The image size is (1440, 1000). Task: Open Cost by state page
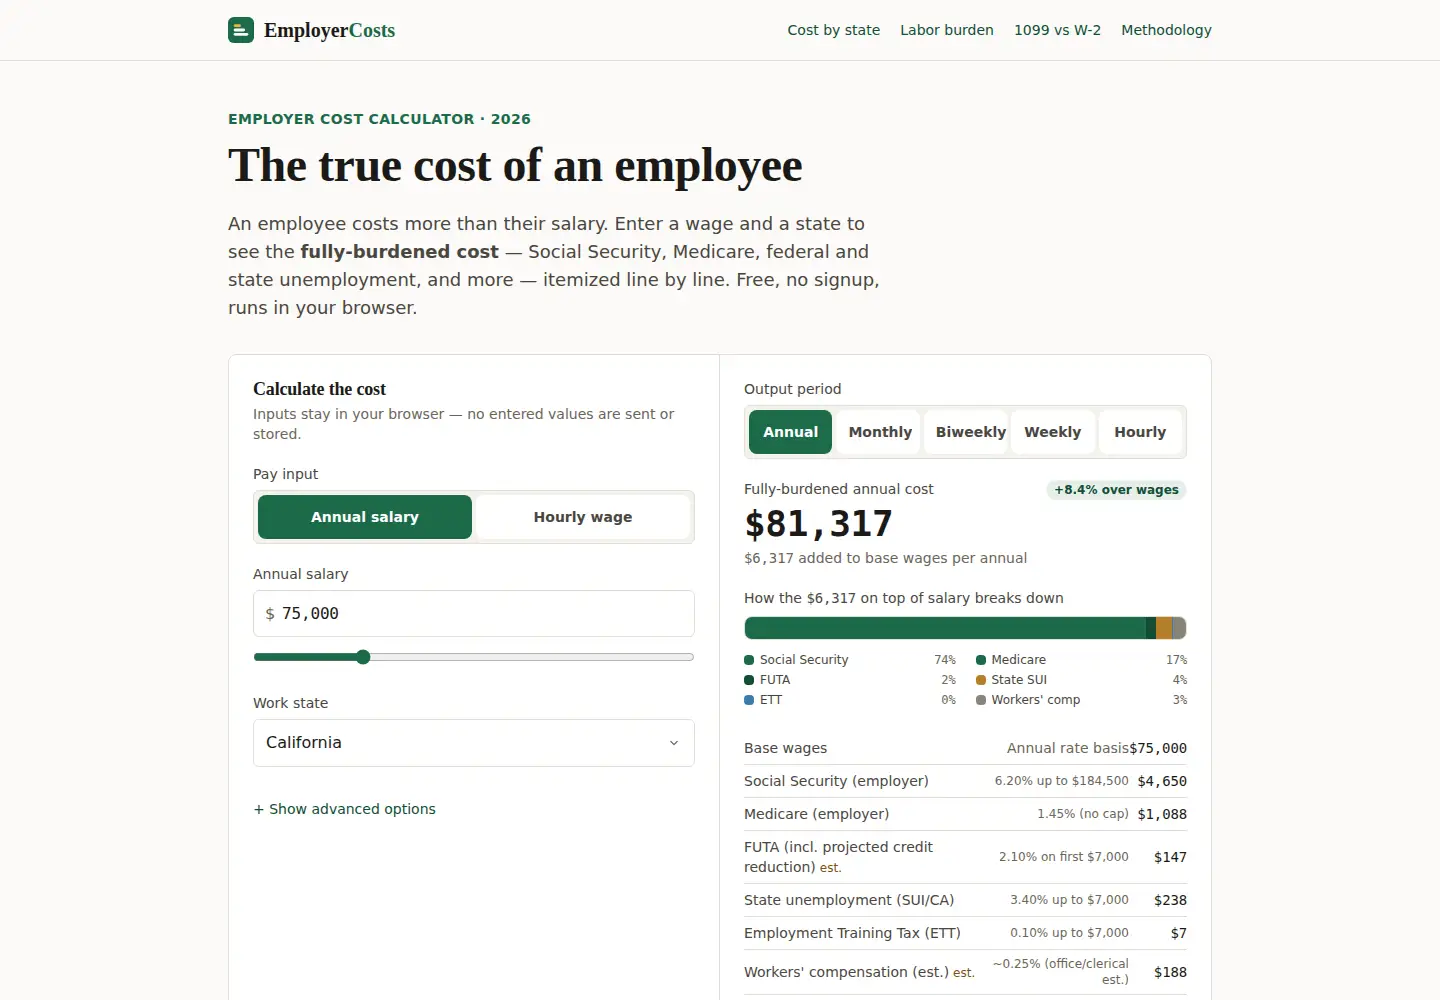click(x=833, y=30)
